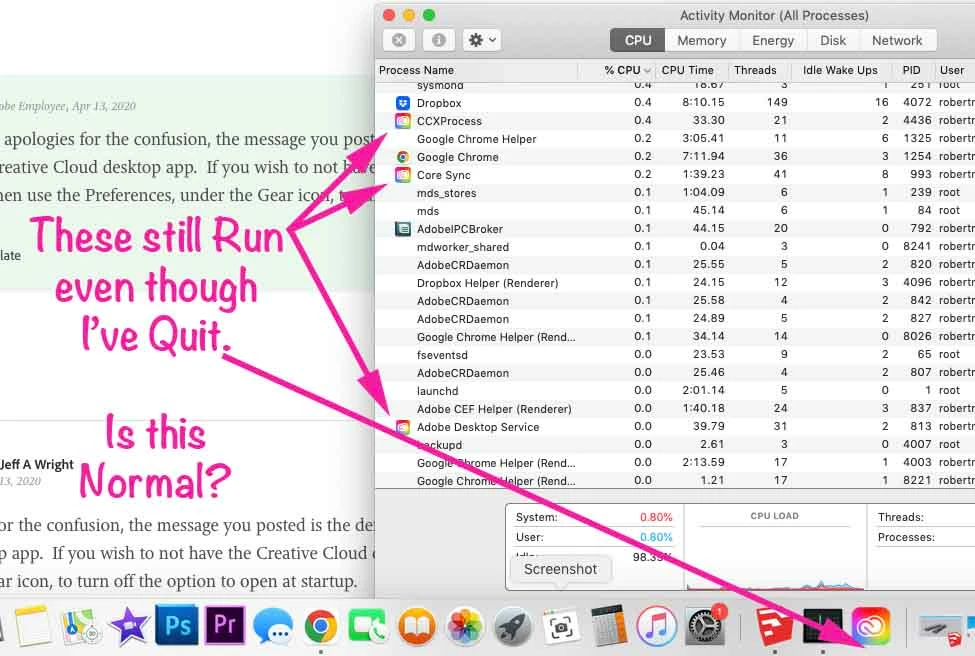Screen dimensions: 975x656
Task: Open Google Chrome from the Dock
Action: click(321, 626)
